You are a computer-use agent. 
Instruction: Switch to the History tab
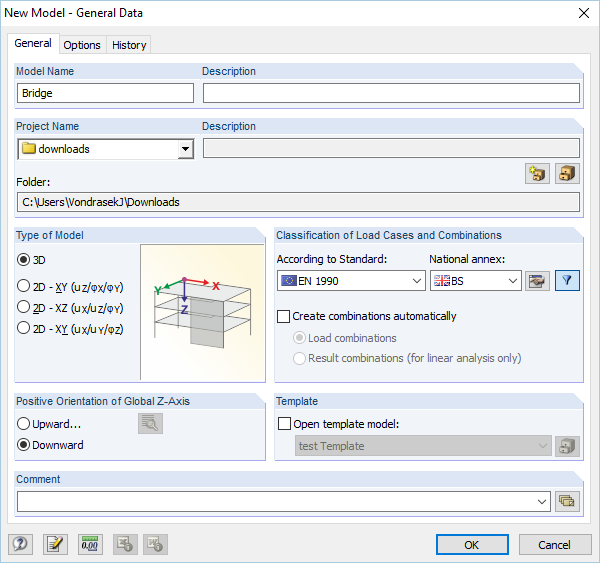(x=129, y=45)
